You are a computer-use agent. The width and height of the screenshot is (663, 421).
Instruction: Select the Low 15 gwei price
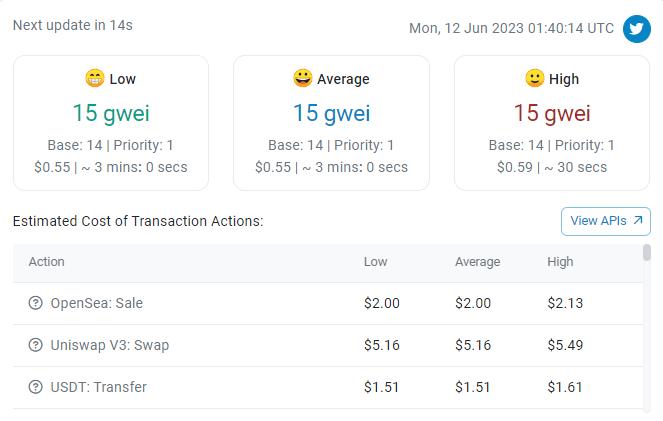111,113
